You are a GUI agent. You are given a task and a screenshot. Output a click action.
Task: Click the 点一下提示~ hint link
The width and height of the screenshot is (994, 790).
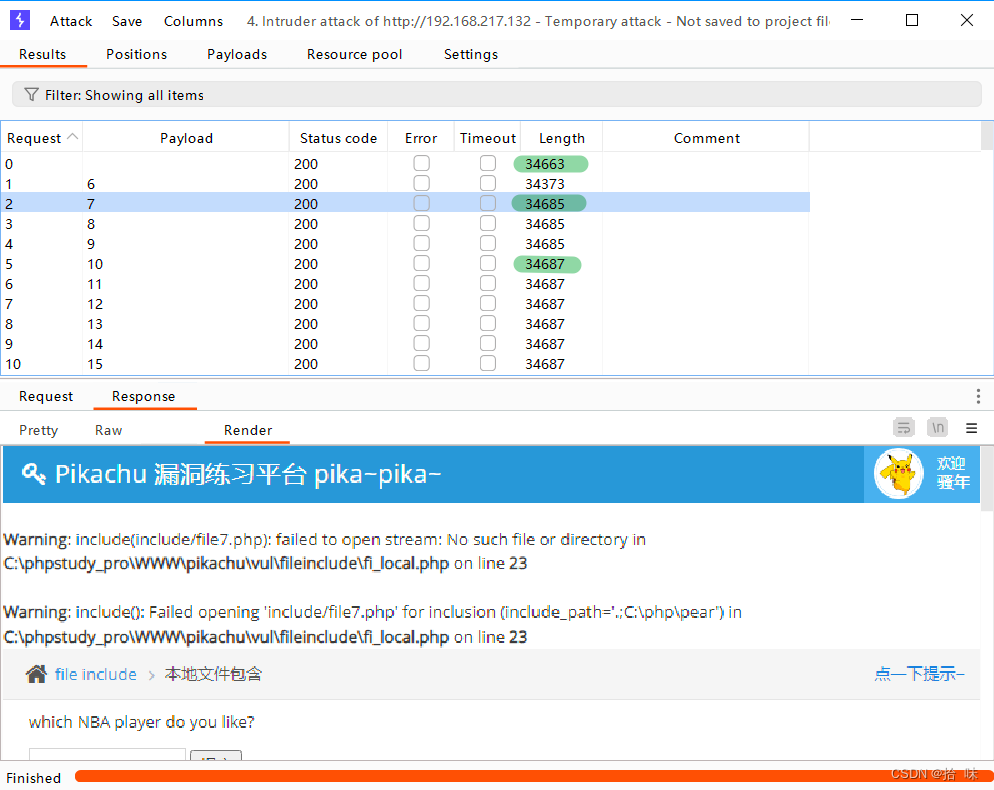918,674
